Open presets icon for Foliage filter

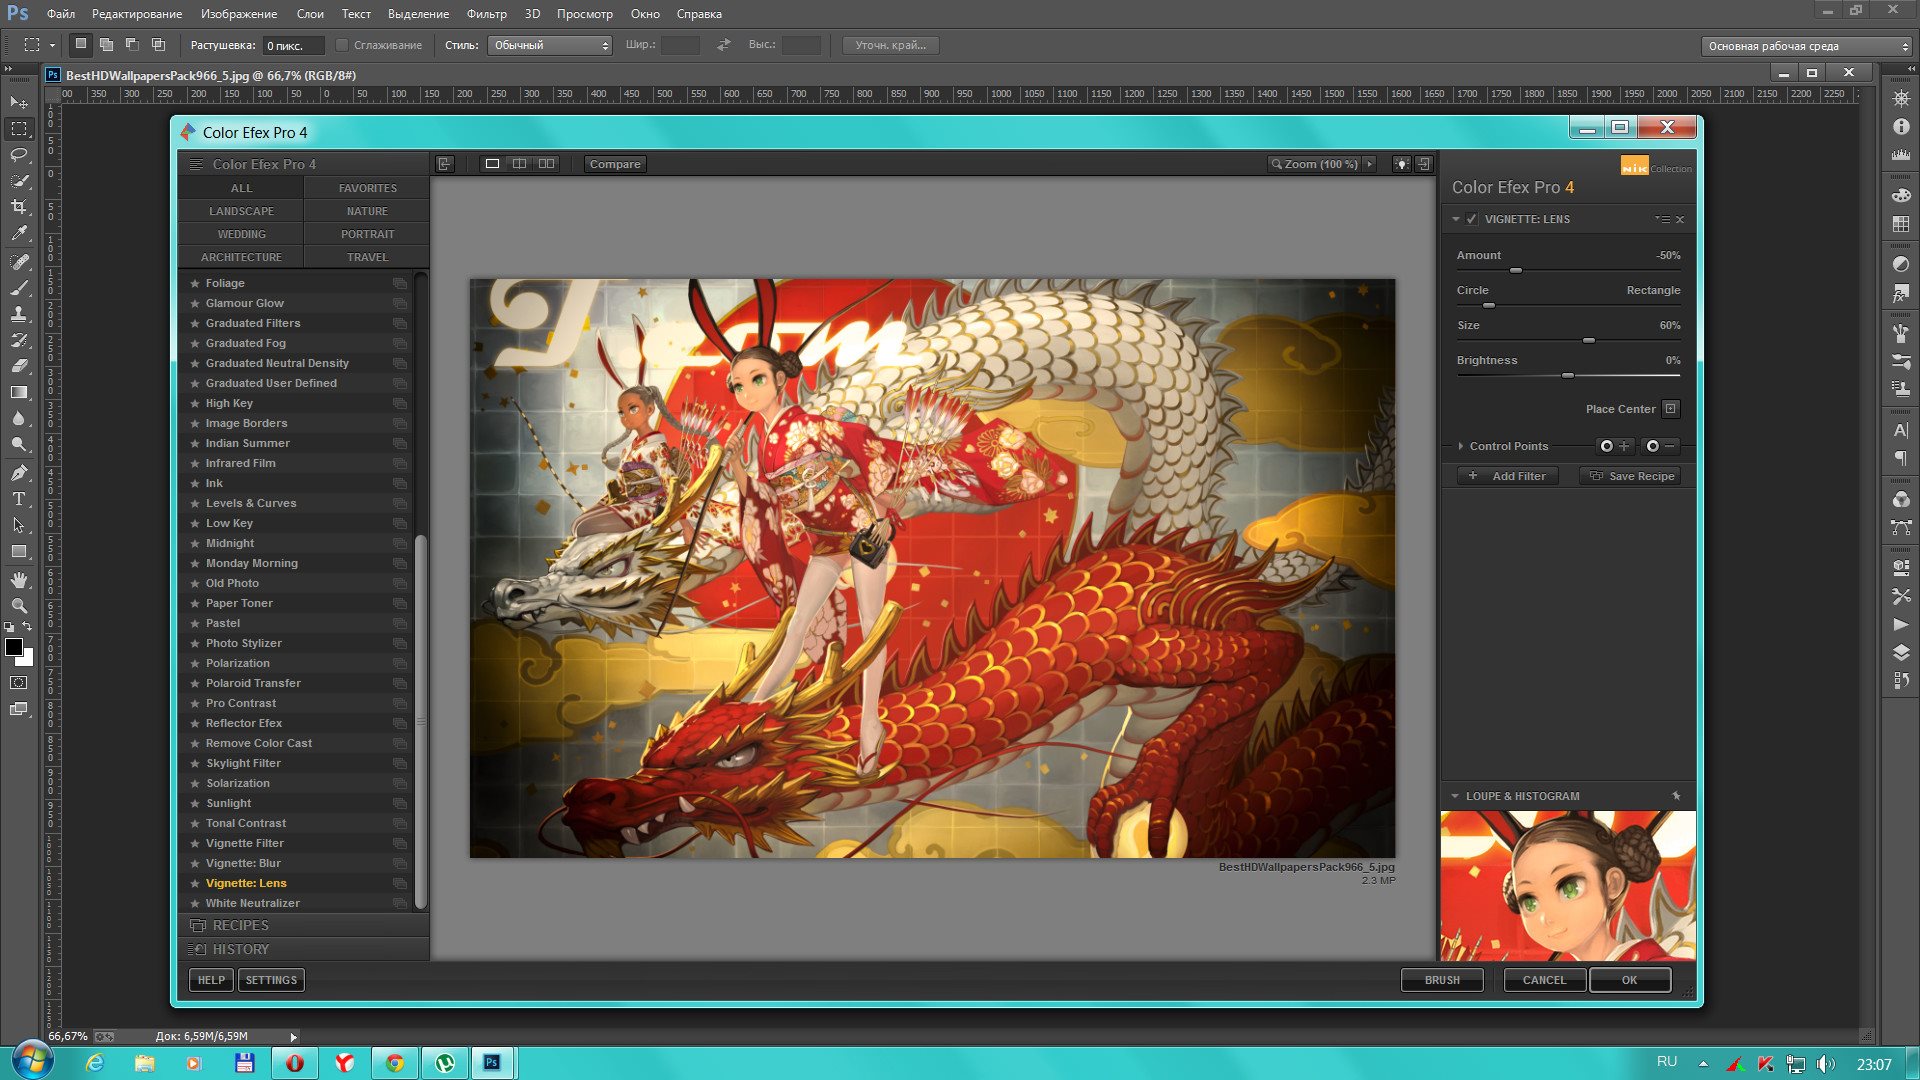(x=400, y=283)
